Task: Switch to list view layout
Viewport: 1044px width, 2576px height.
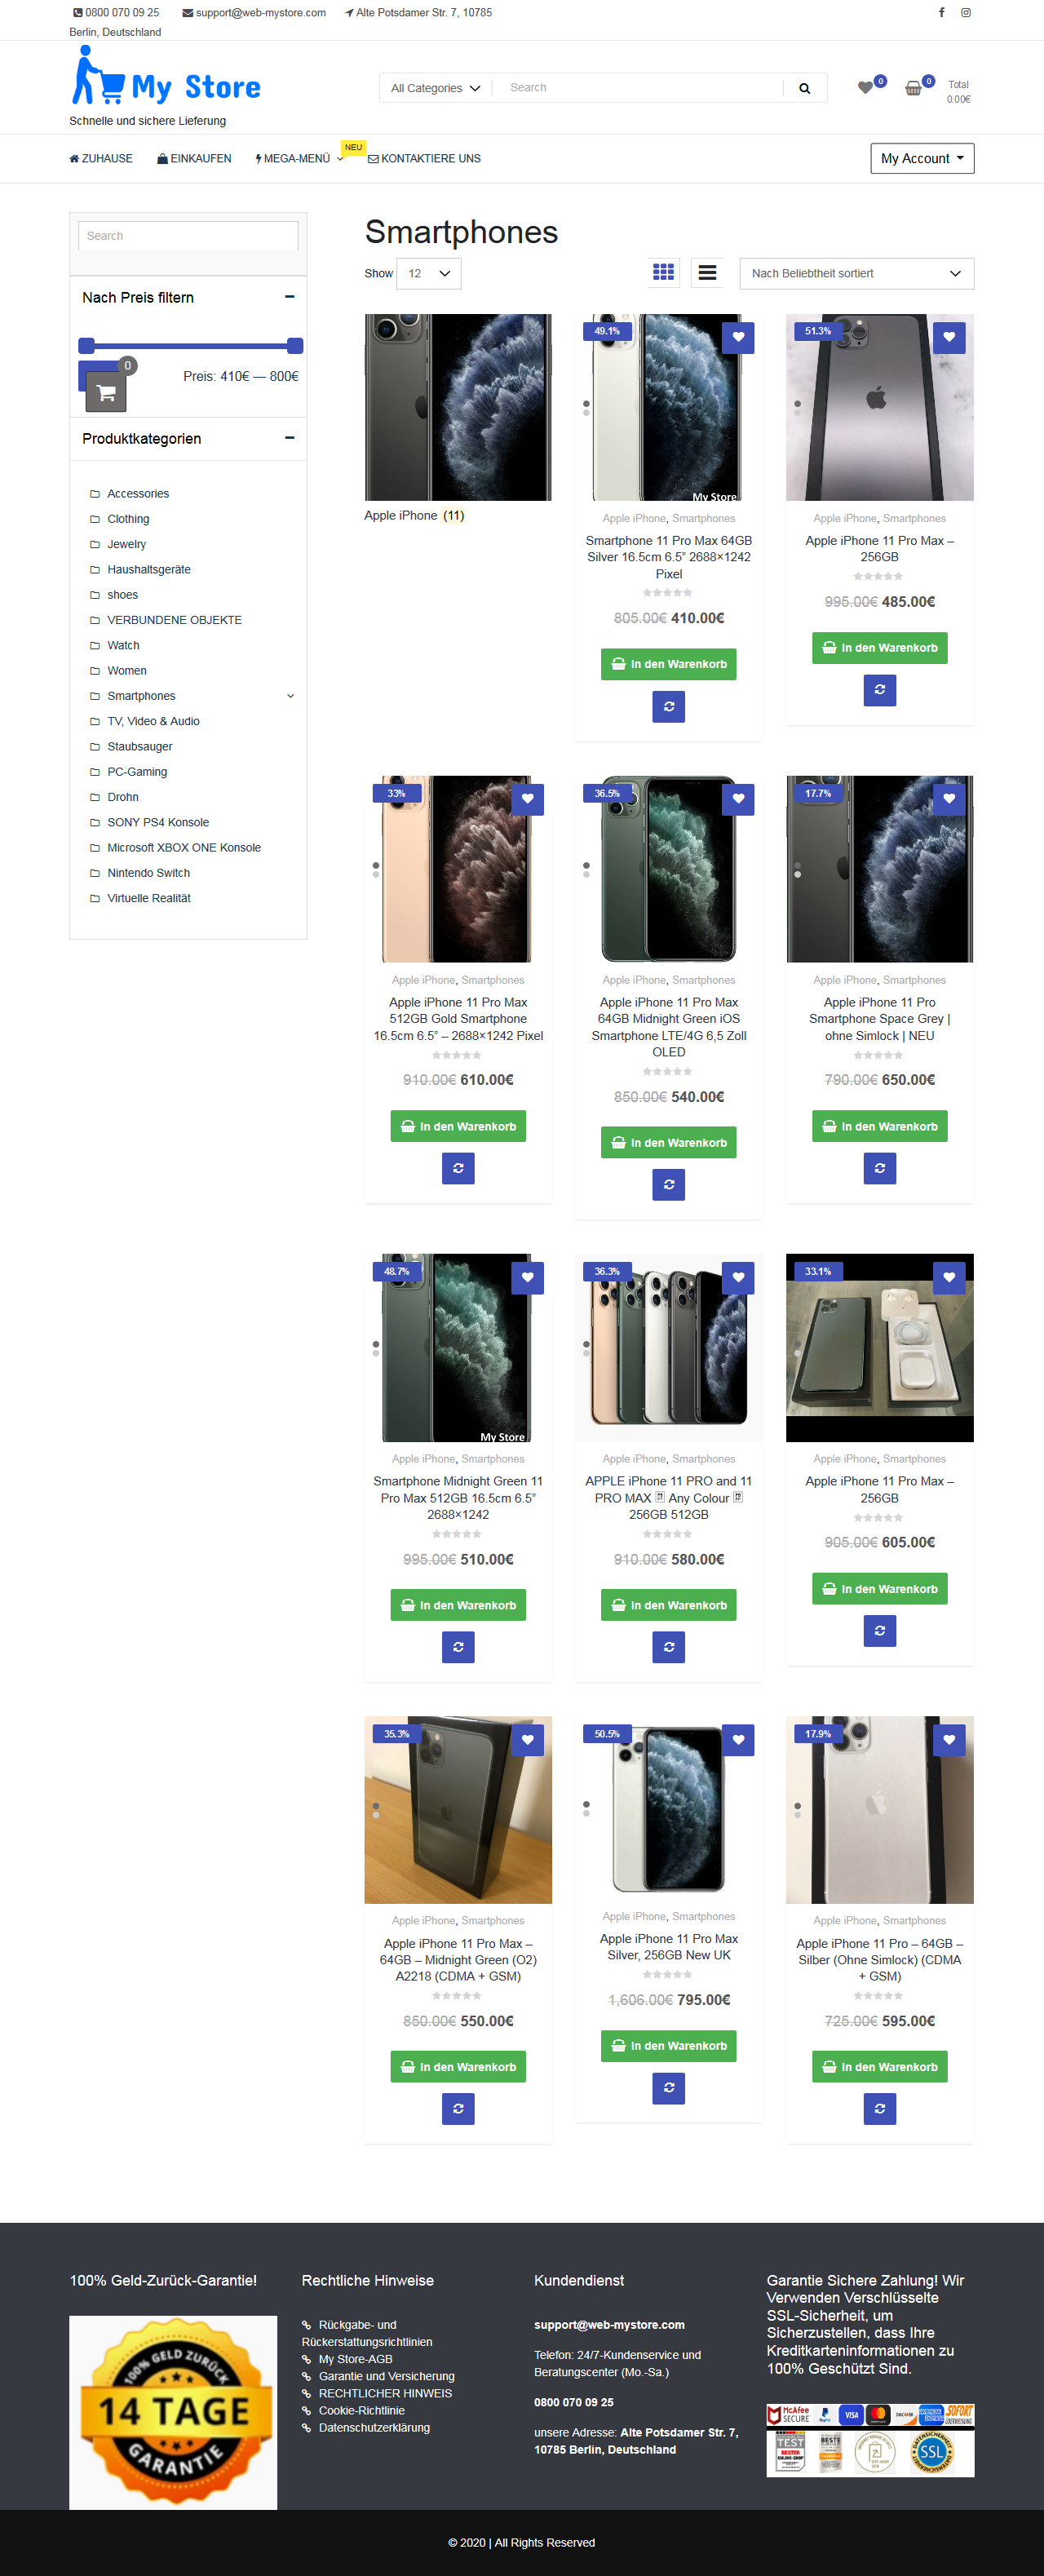Action: (707, 273)
